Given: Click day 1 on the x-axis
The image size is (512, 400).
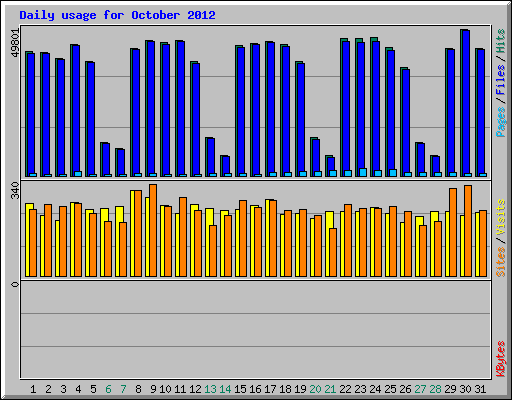Looking at the screenshot, I should point(33,389).
